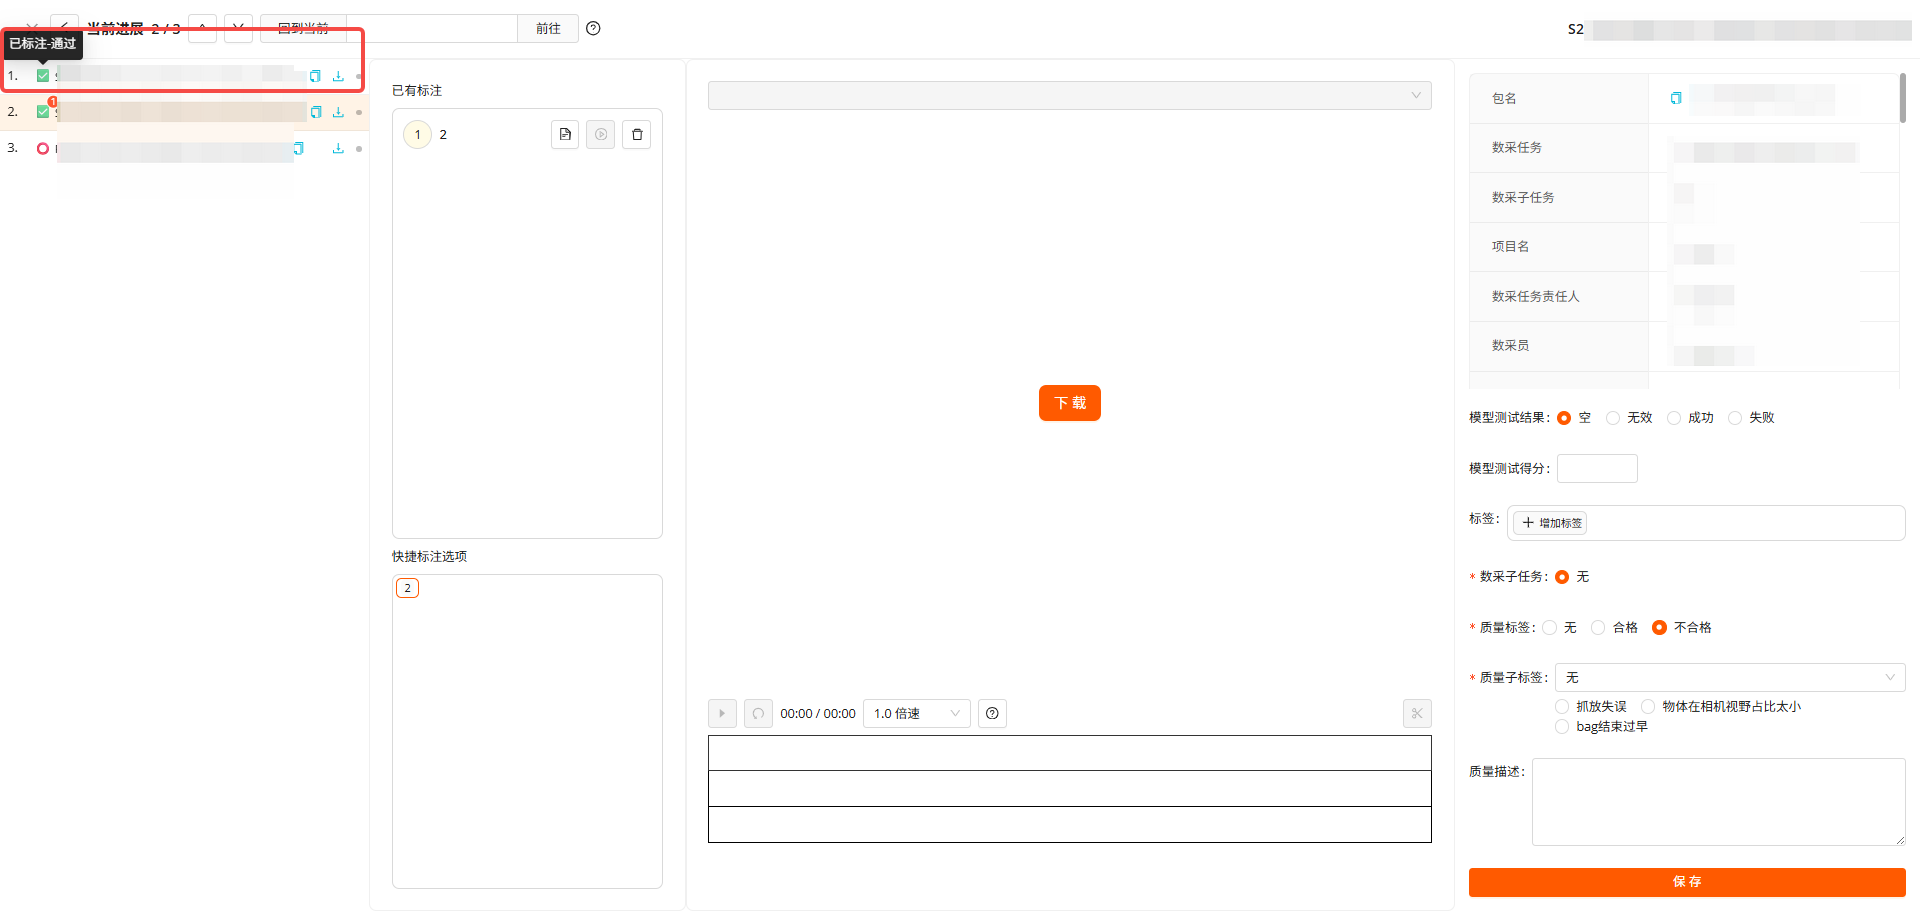Choose the 抓放失误 quality sub-label option
Image resolution: width=1920 pixels, height=911 pixels.
[1562, 707]
